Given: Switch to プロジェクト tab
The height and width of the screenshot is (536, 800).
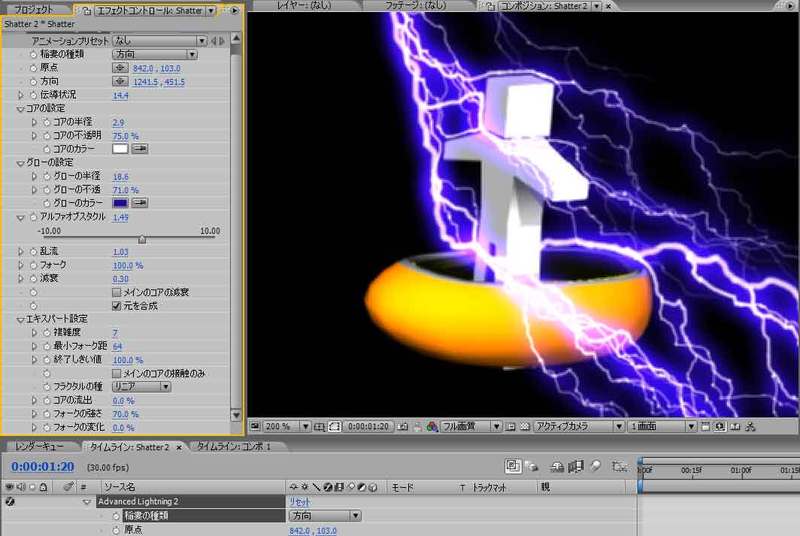Looking at the screenshot, I should [x=34, y=9].
